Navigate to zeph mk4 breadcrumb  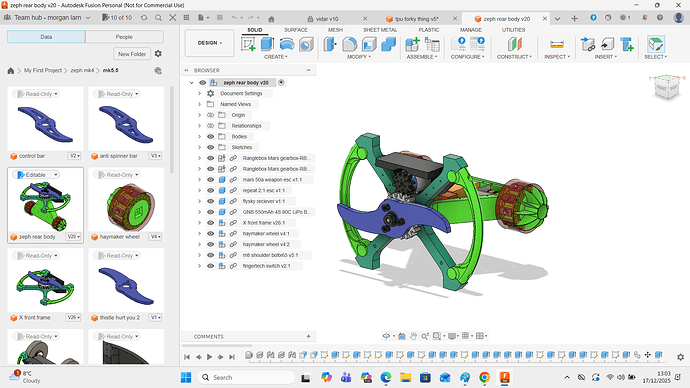click(82, 70)
